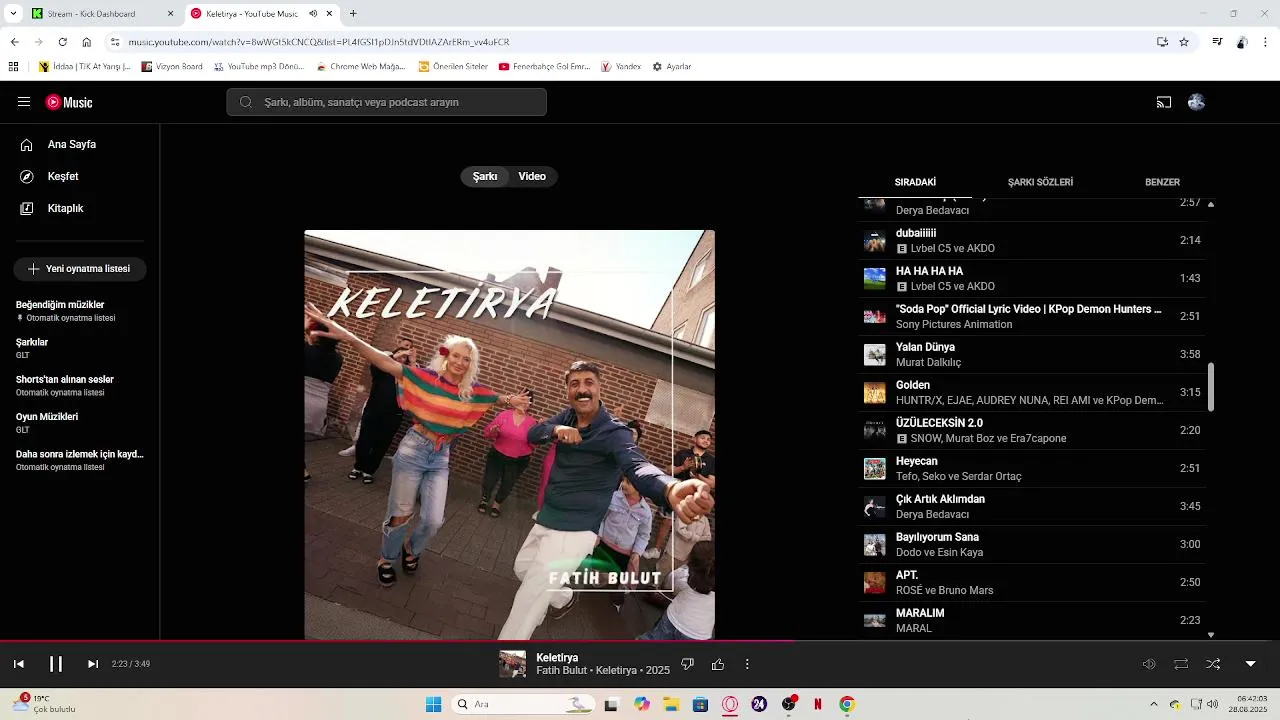Open a new browser tab

(353, 14)
